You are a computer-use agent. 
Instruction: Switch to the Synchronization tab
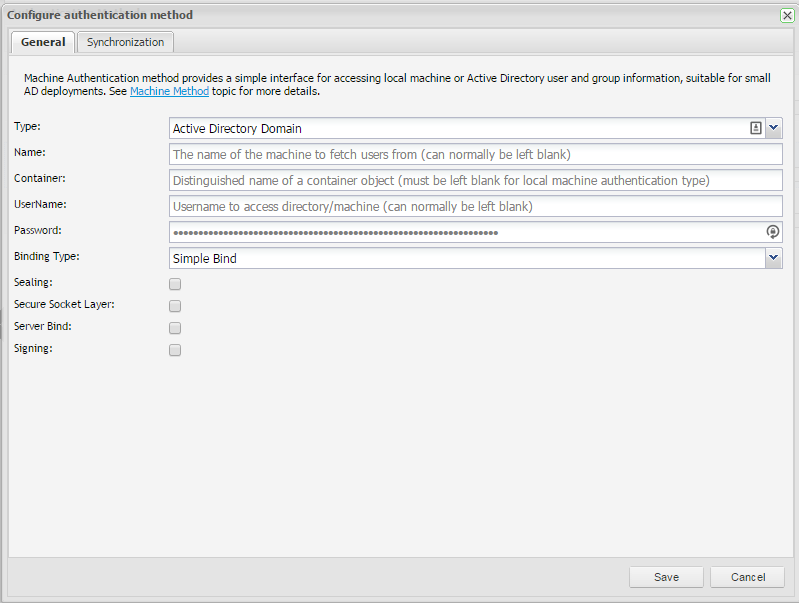pyautogui.click(x=125, y=42)
